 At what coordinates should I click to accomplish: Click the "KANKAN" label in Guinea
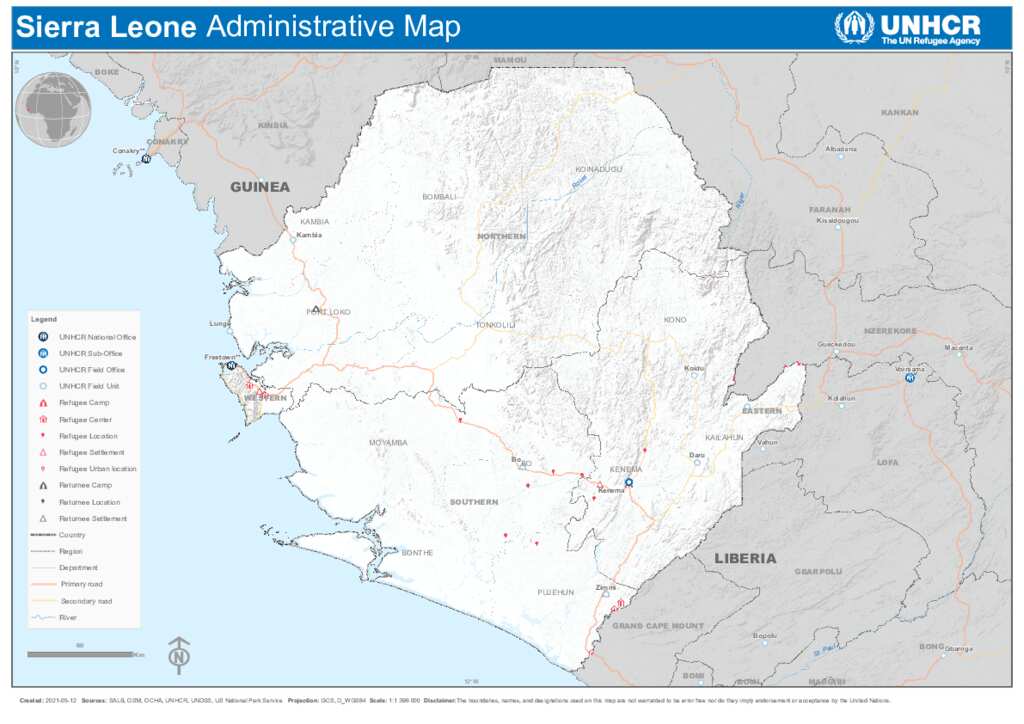(x=900, y=113)
